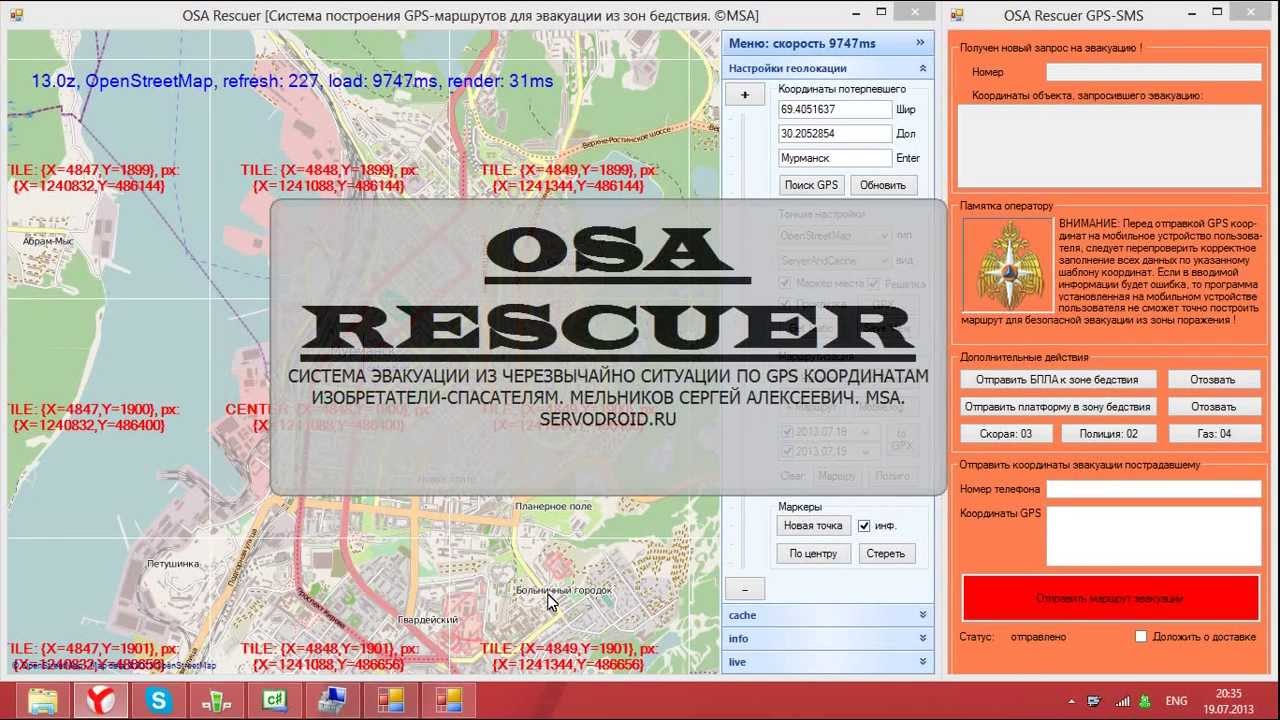Focus the Мурманск city field
The height and width of the screenshot is (720, 1280).
(835, 158)
